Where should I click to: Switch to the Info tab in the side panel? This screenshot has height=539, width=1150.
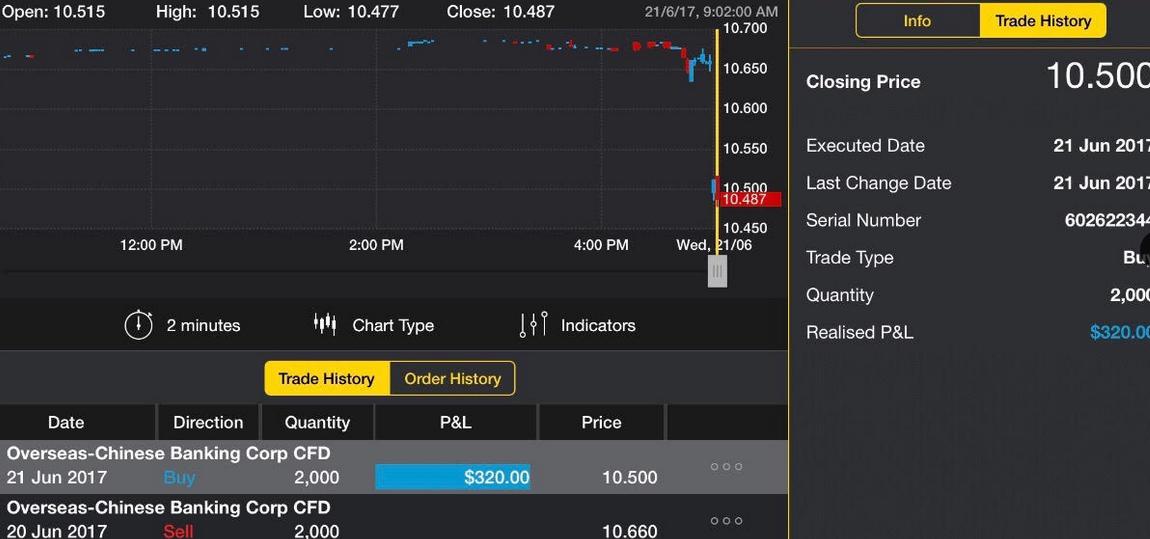(918, 21)
